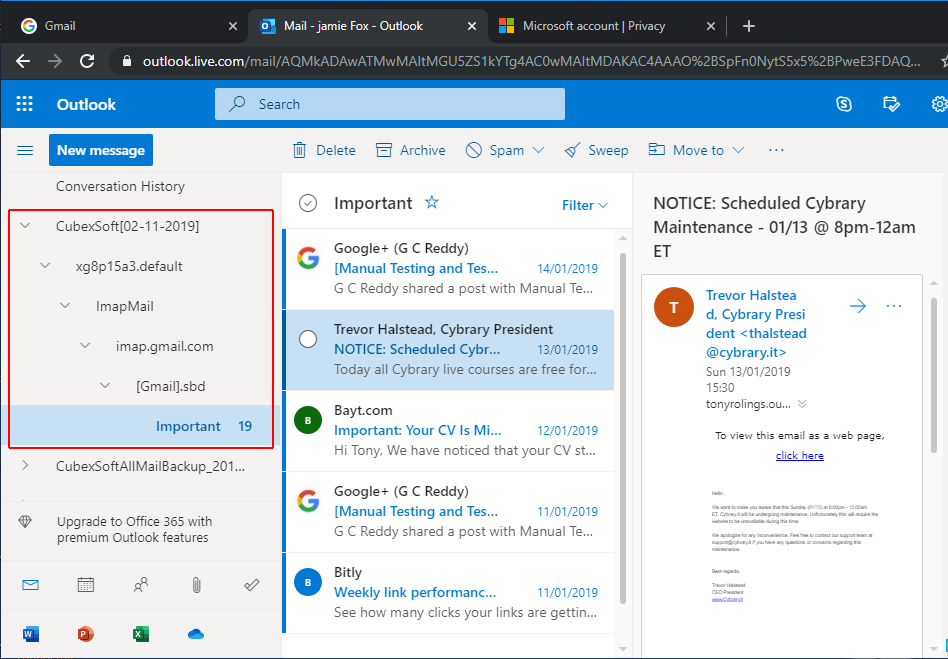948x659 pixels.
Task: Open a new browser tab
Action: coord(748,26)
